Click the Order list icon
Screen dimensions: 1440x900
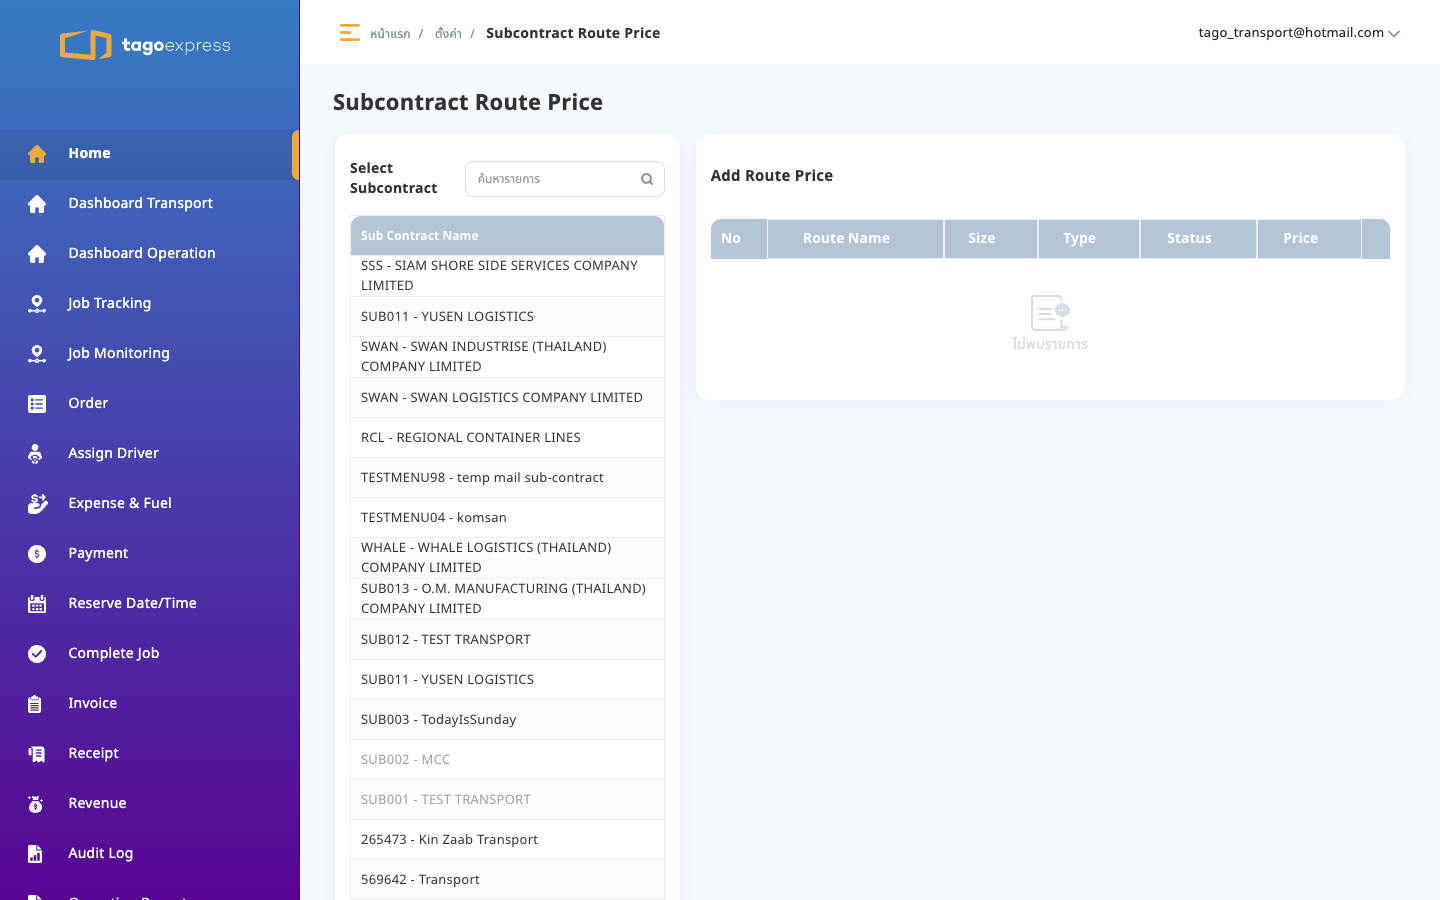pyautogui.click(x=37, y=404)
